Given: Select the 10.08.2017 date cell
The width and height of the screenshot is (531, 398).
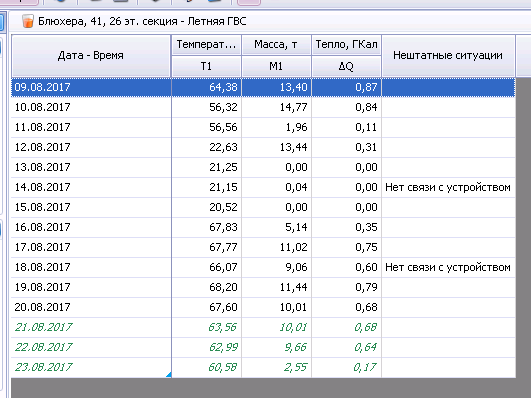Looking at the screenshot, I should point(91,107).
